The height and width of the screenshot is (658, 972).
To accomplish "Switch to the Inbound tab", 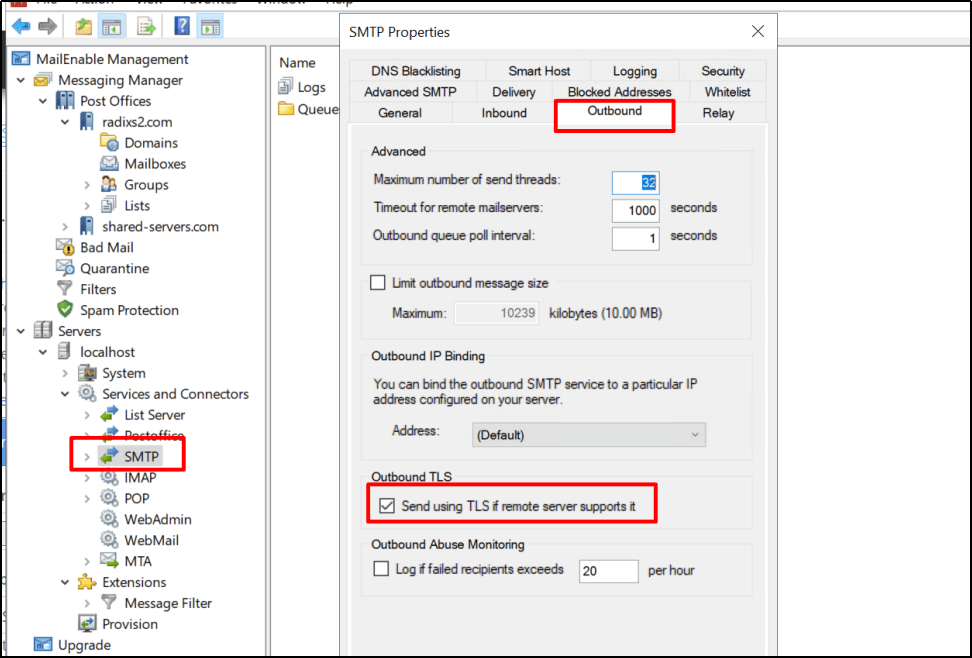I will point(504,113).
